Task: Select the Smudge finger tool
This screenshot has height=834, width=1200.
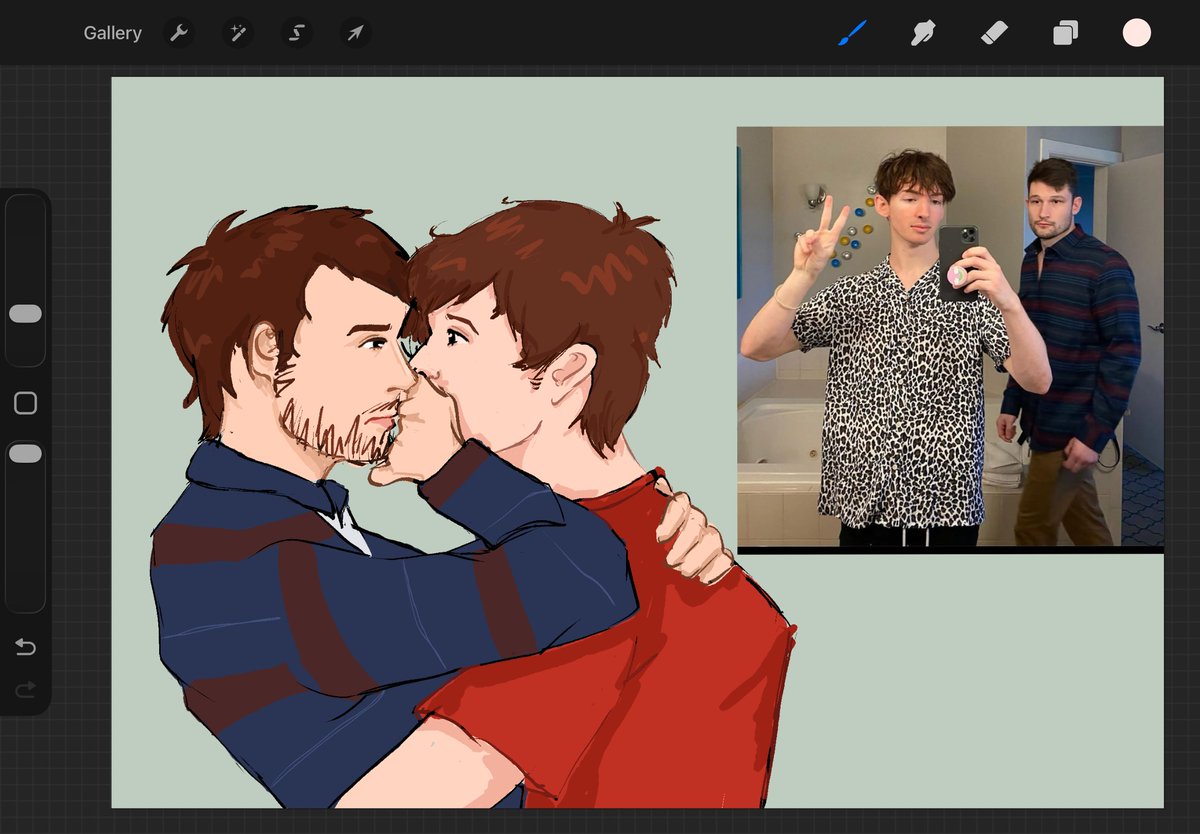Action: (x=922, y=33)
